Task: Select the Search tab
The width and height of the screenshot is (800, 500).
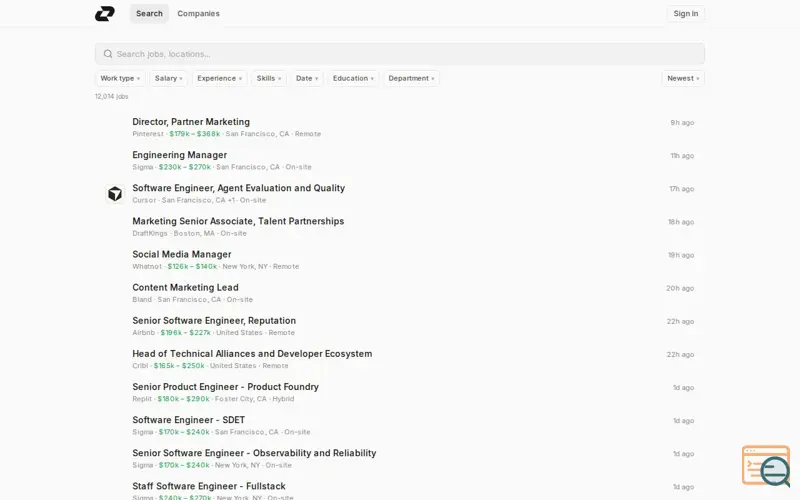Action: click(149, 14)
